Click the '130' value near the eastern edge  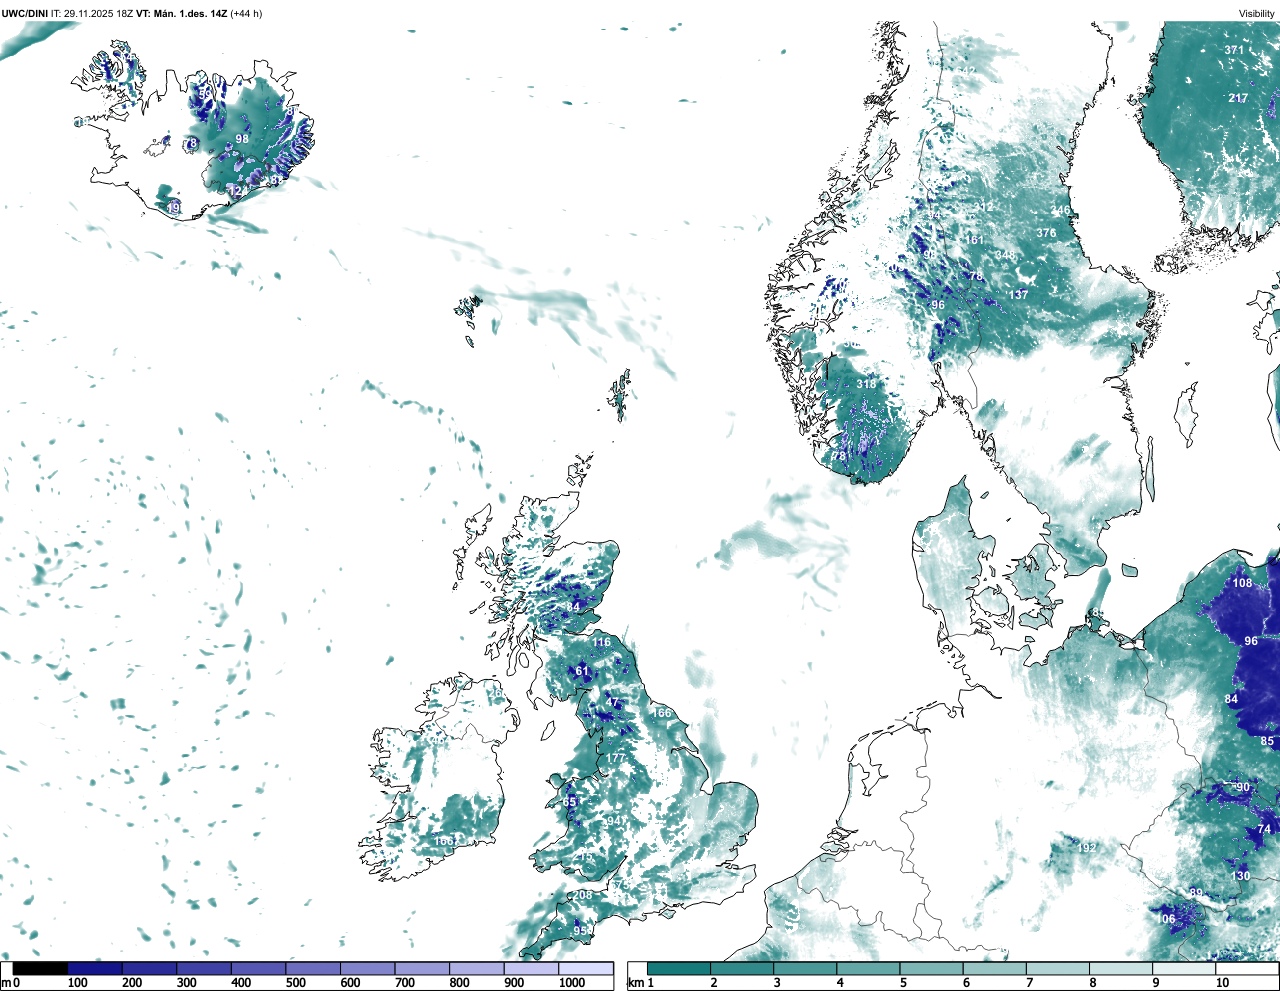tap(1240, 876)
